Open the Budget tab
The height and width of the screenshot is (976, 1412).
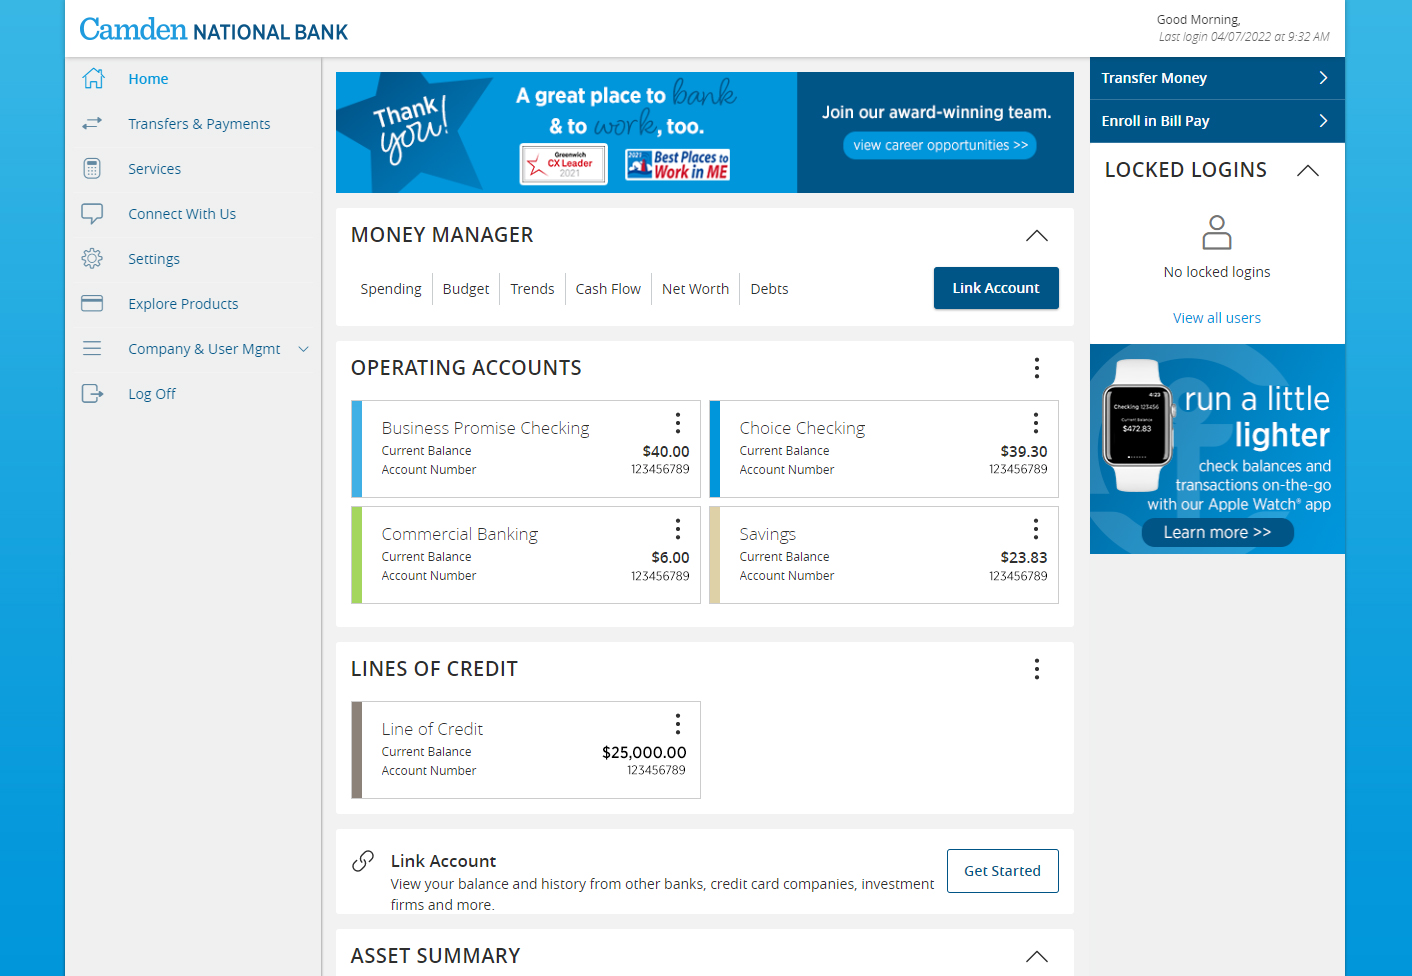[466, 289]
